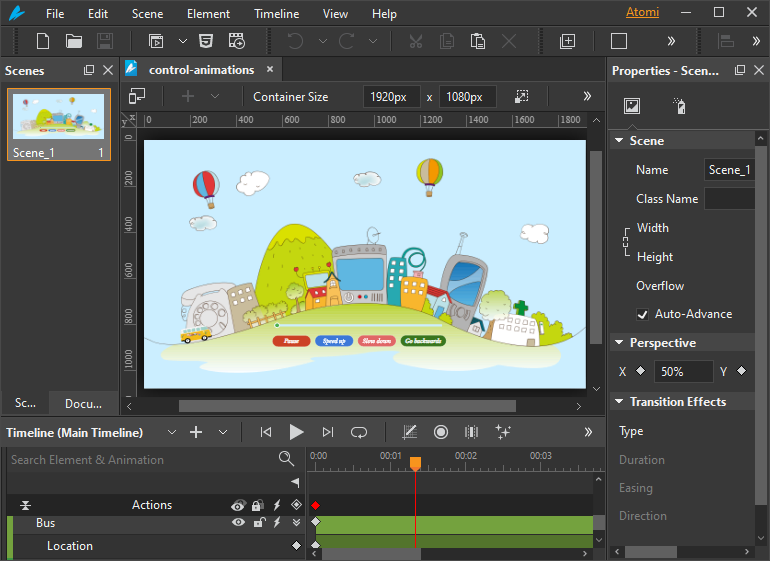Switch to the Docu... tab

coord(83,404)
